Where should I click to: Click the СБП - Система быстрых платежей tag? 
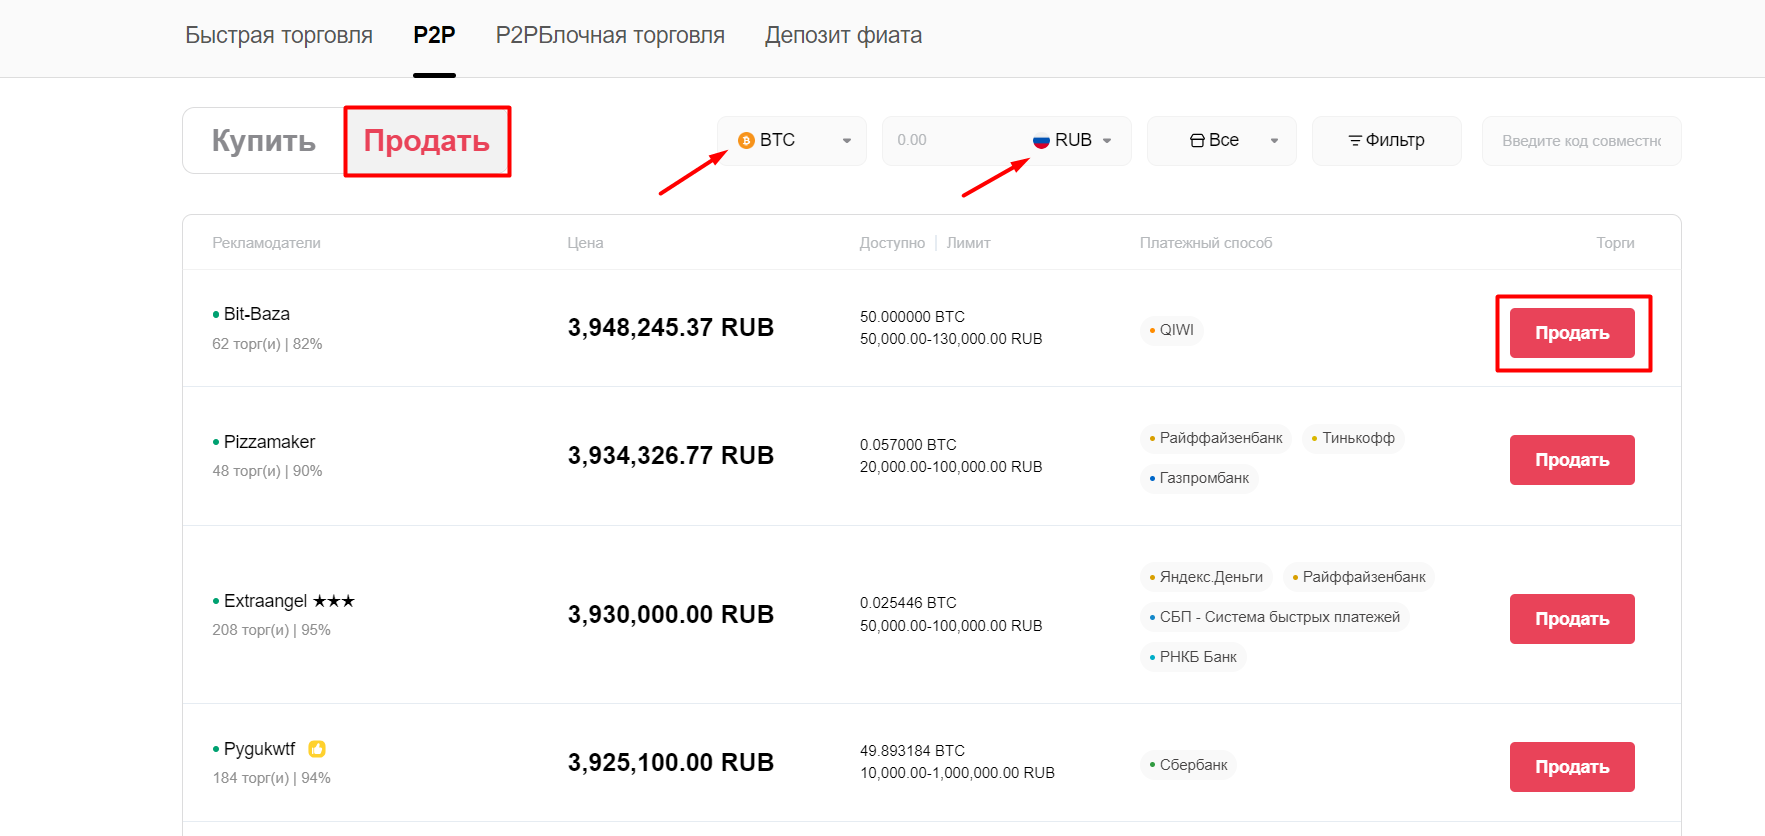click(1275, 617)
